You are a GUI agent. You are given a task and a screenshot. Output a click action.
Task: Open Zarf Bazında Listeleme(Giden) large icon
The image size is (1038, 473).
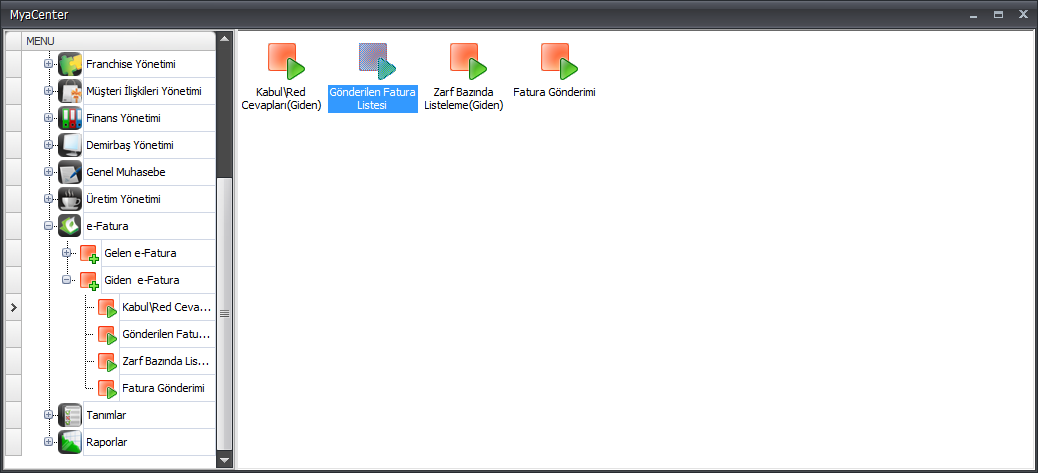tap(468, 60)
